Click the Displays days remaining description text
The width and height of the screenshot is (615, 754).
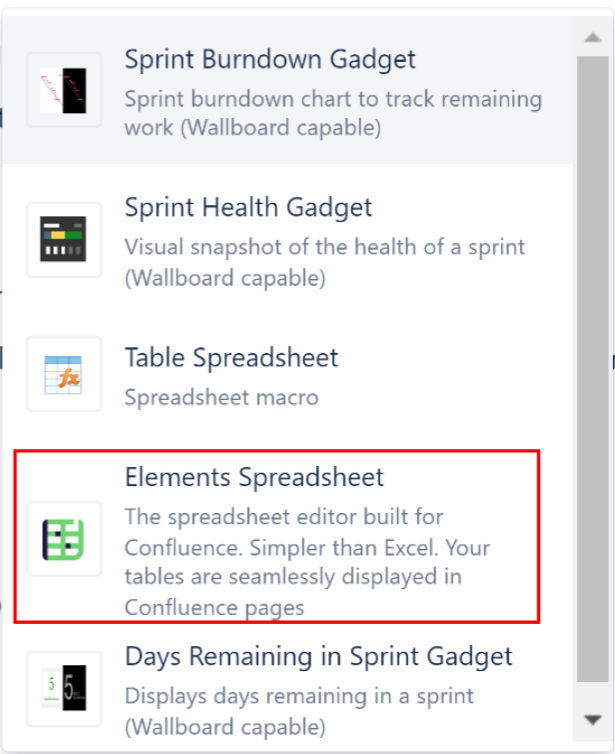299,696
